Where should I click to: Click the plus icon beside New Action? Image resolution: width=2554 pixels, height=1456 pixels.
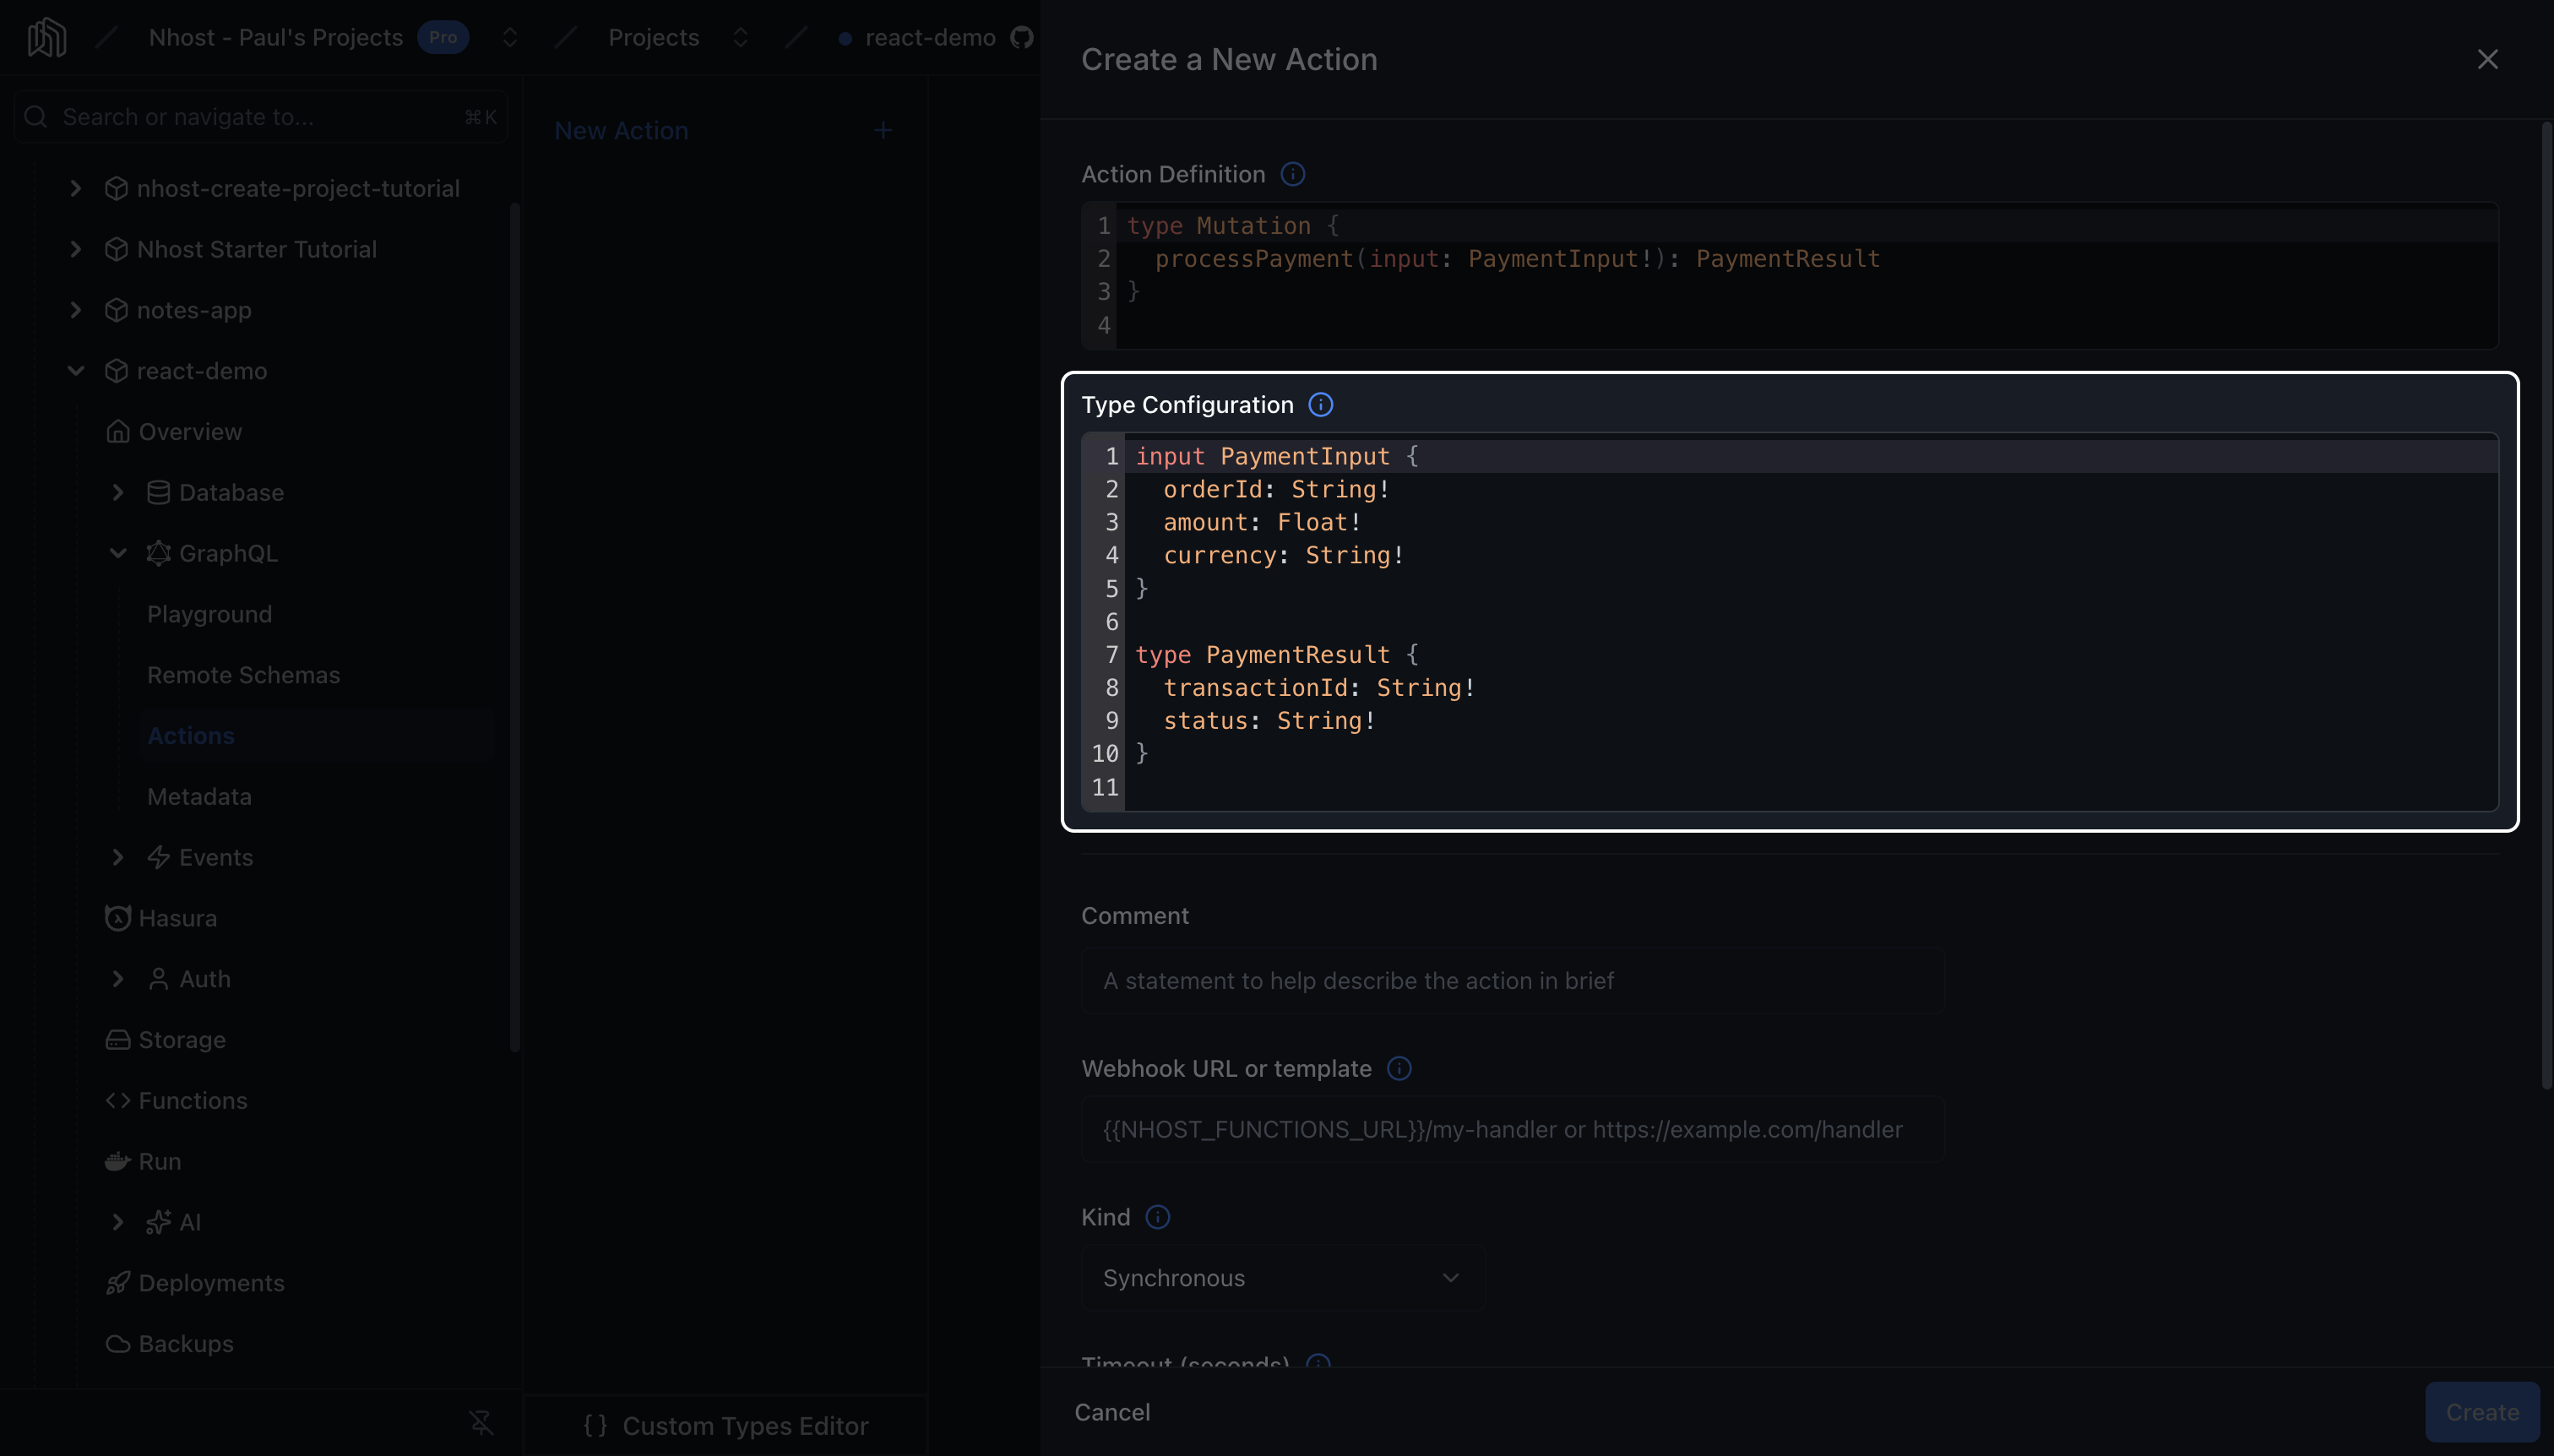click(x=883, y=130)
